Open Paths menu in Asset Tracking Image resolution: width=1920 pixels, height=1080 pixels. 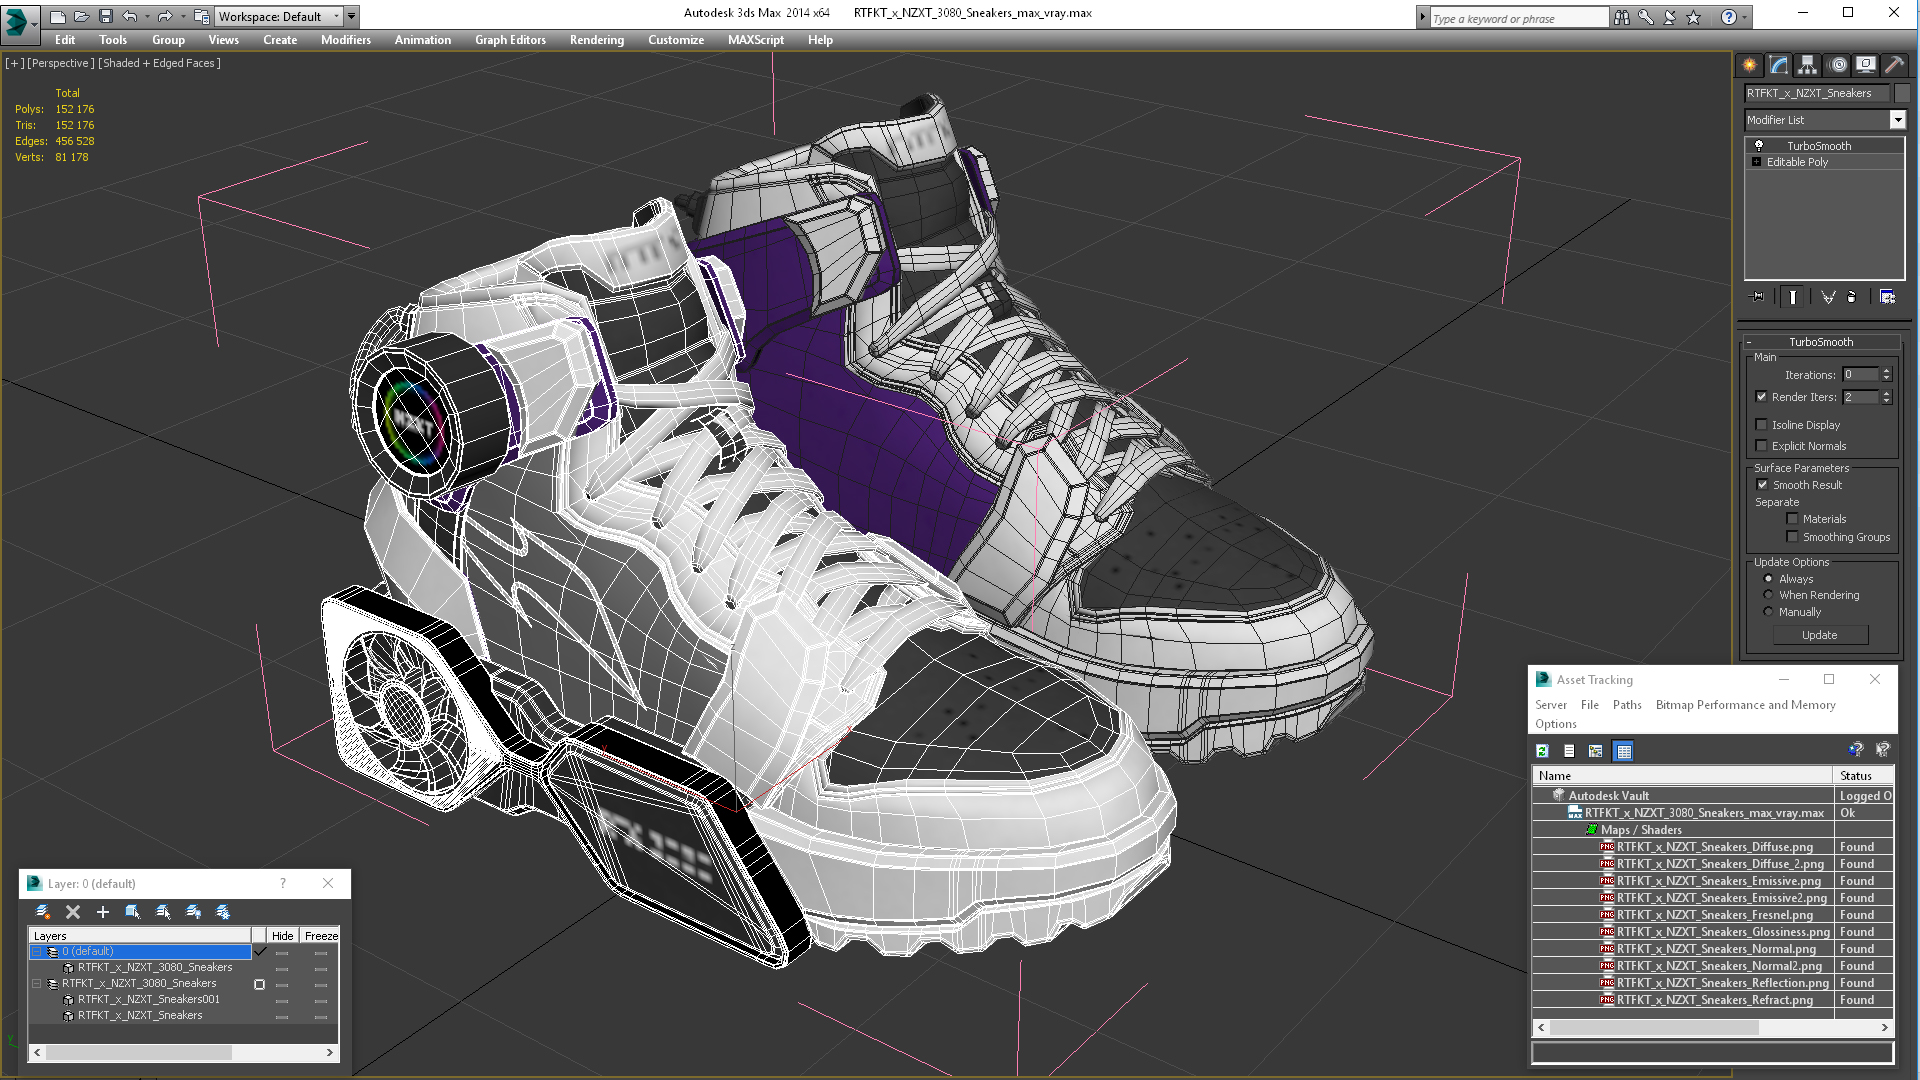click(x=1627, y=705)
